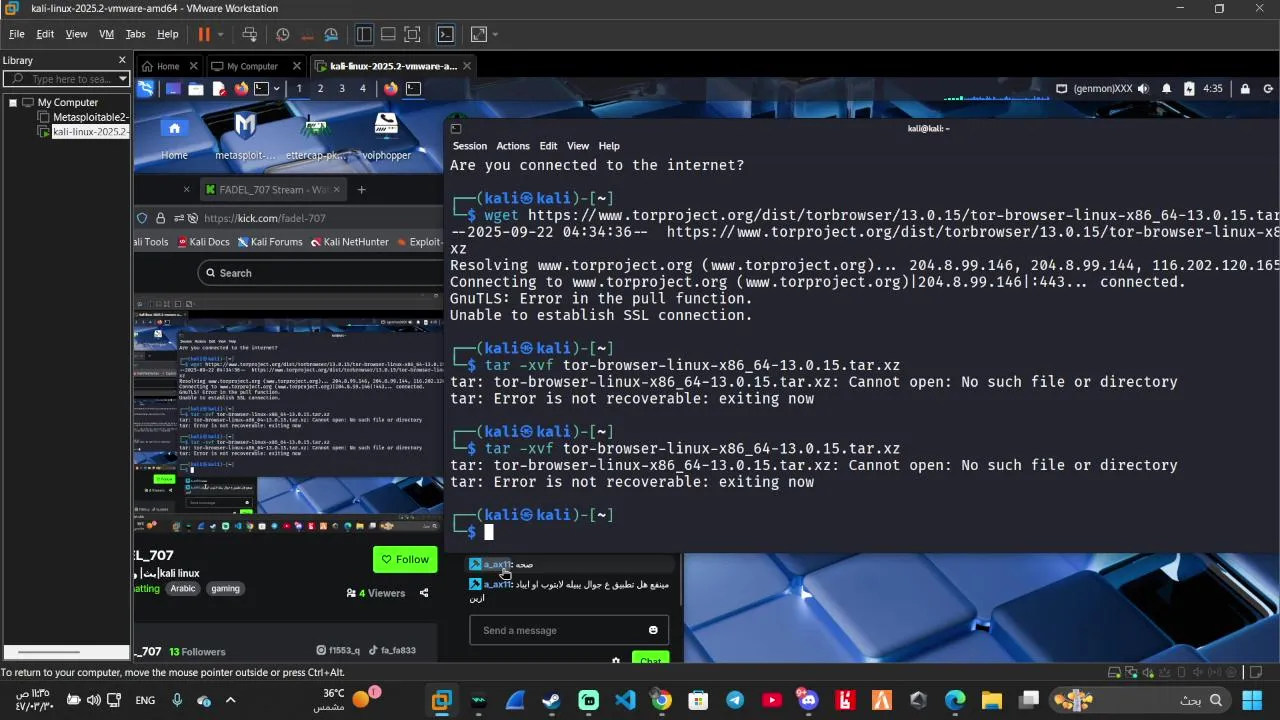Open the VM menu

point(106,34)
